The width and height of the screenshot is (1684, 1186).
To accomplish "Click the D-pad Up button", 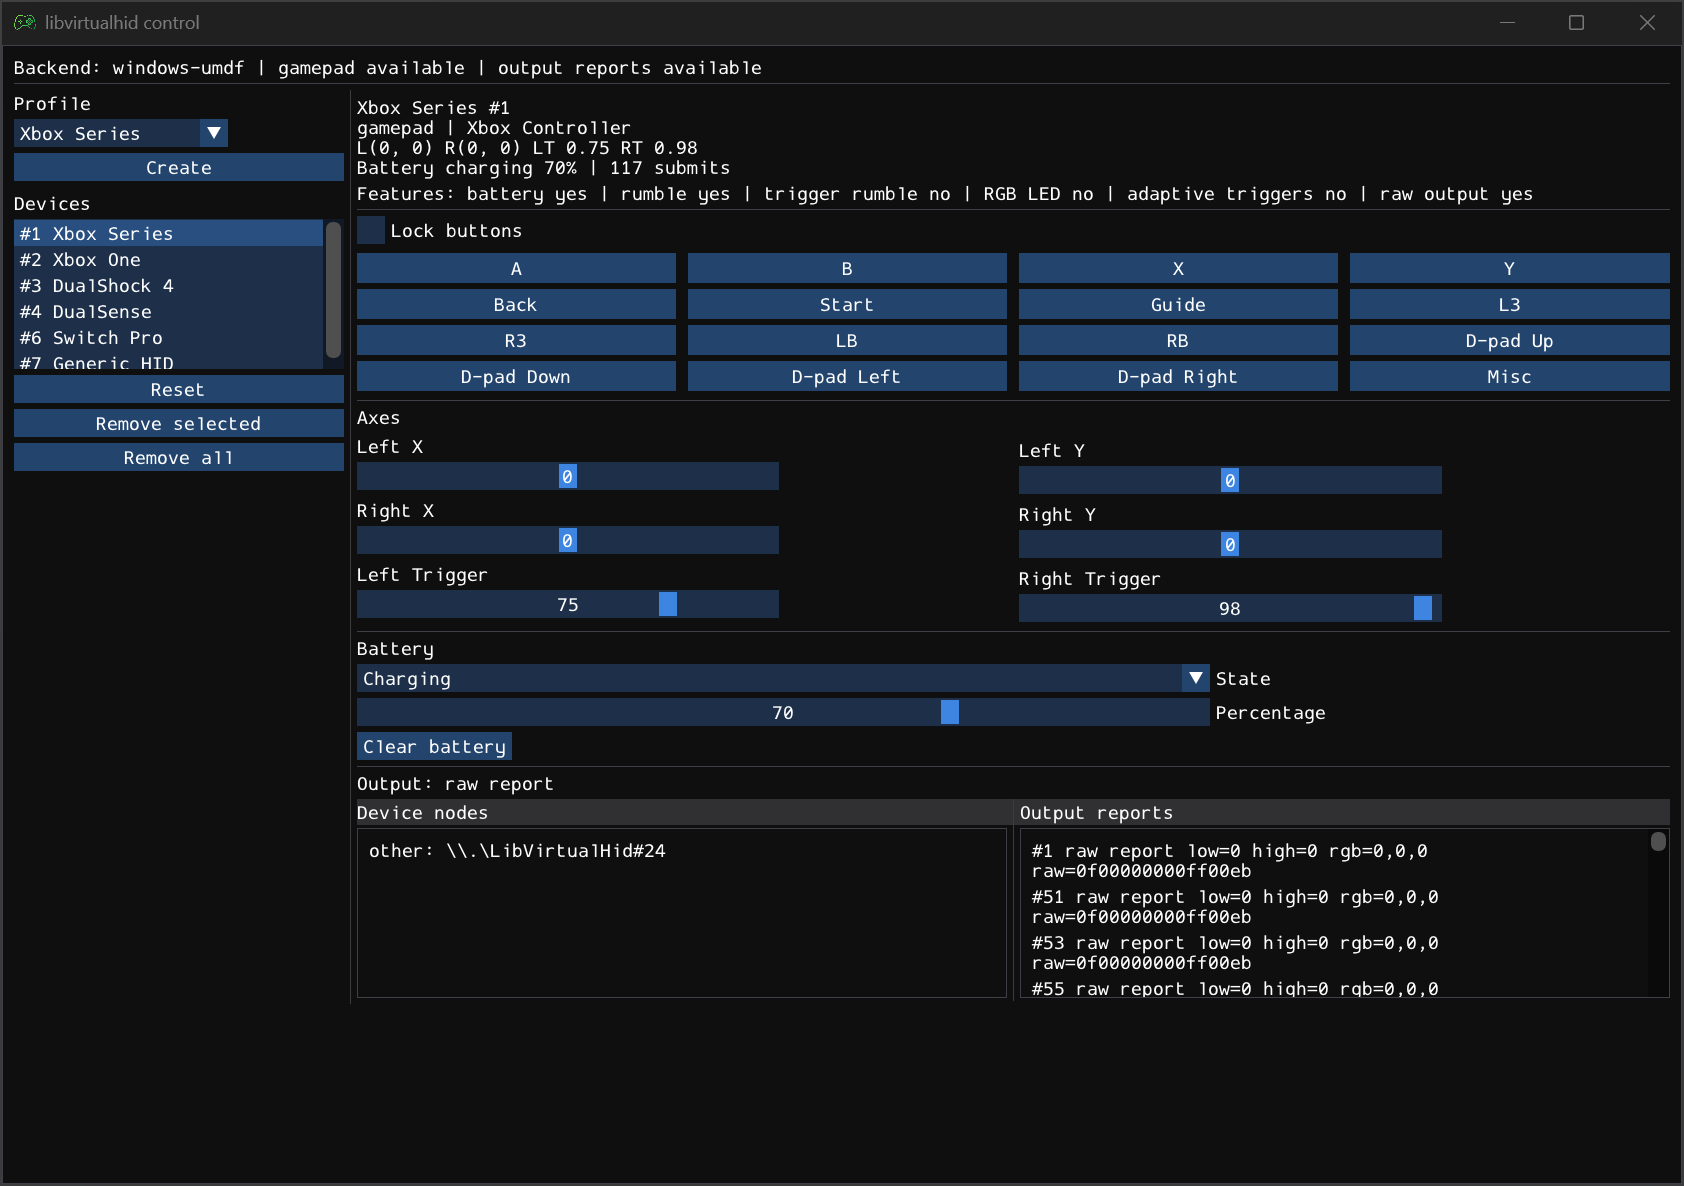I will pyautogui.click(x=1510, y=340).
